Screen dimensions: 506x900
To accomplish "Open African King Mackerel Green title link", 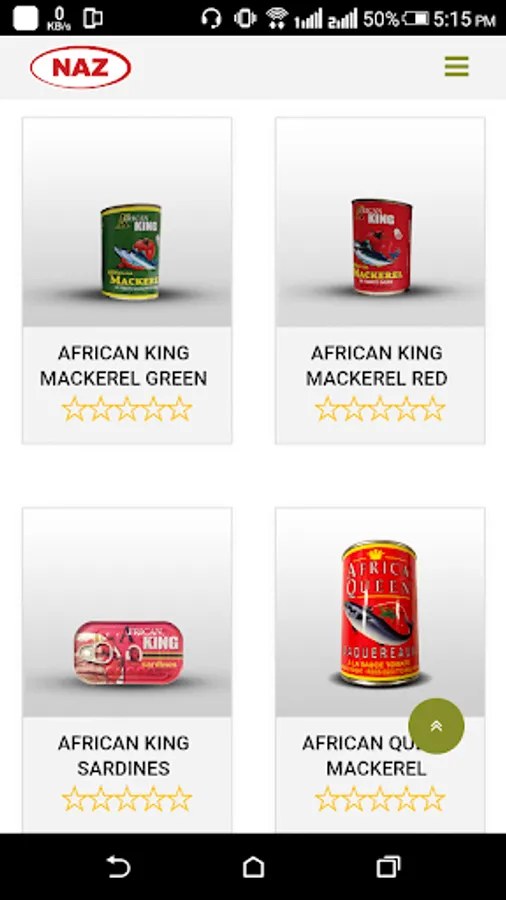I will click(x=123, y=365).
